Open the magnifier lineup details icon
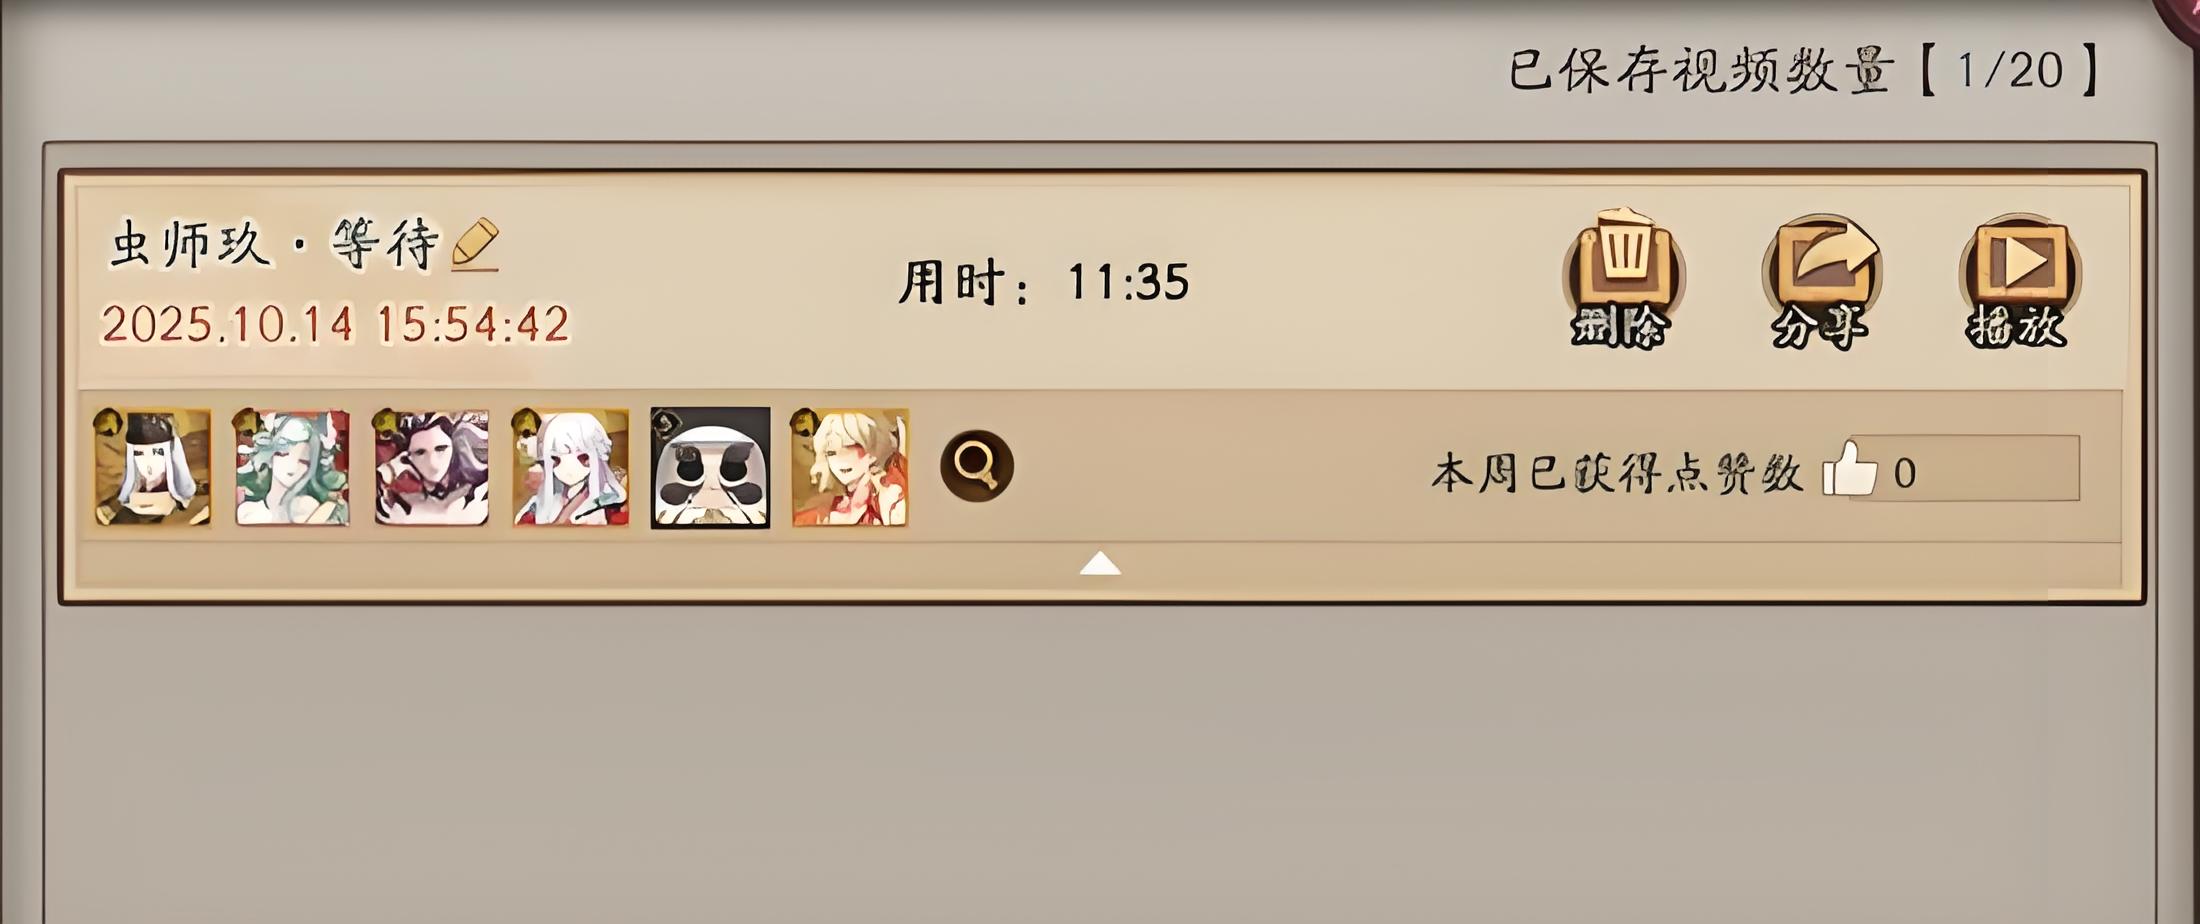 point(977,466)
